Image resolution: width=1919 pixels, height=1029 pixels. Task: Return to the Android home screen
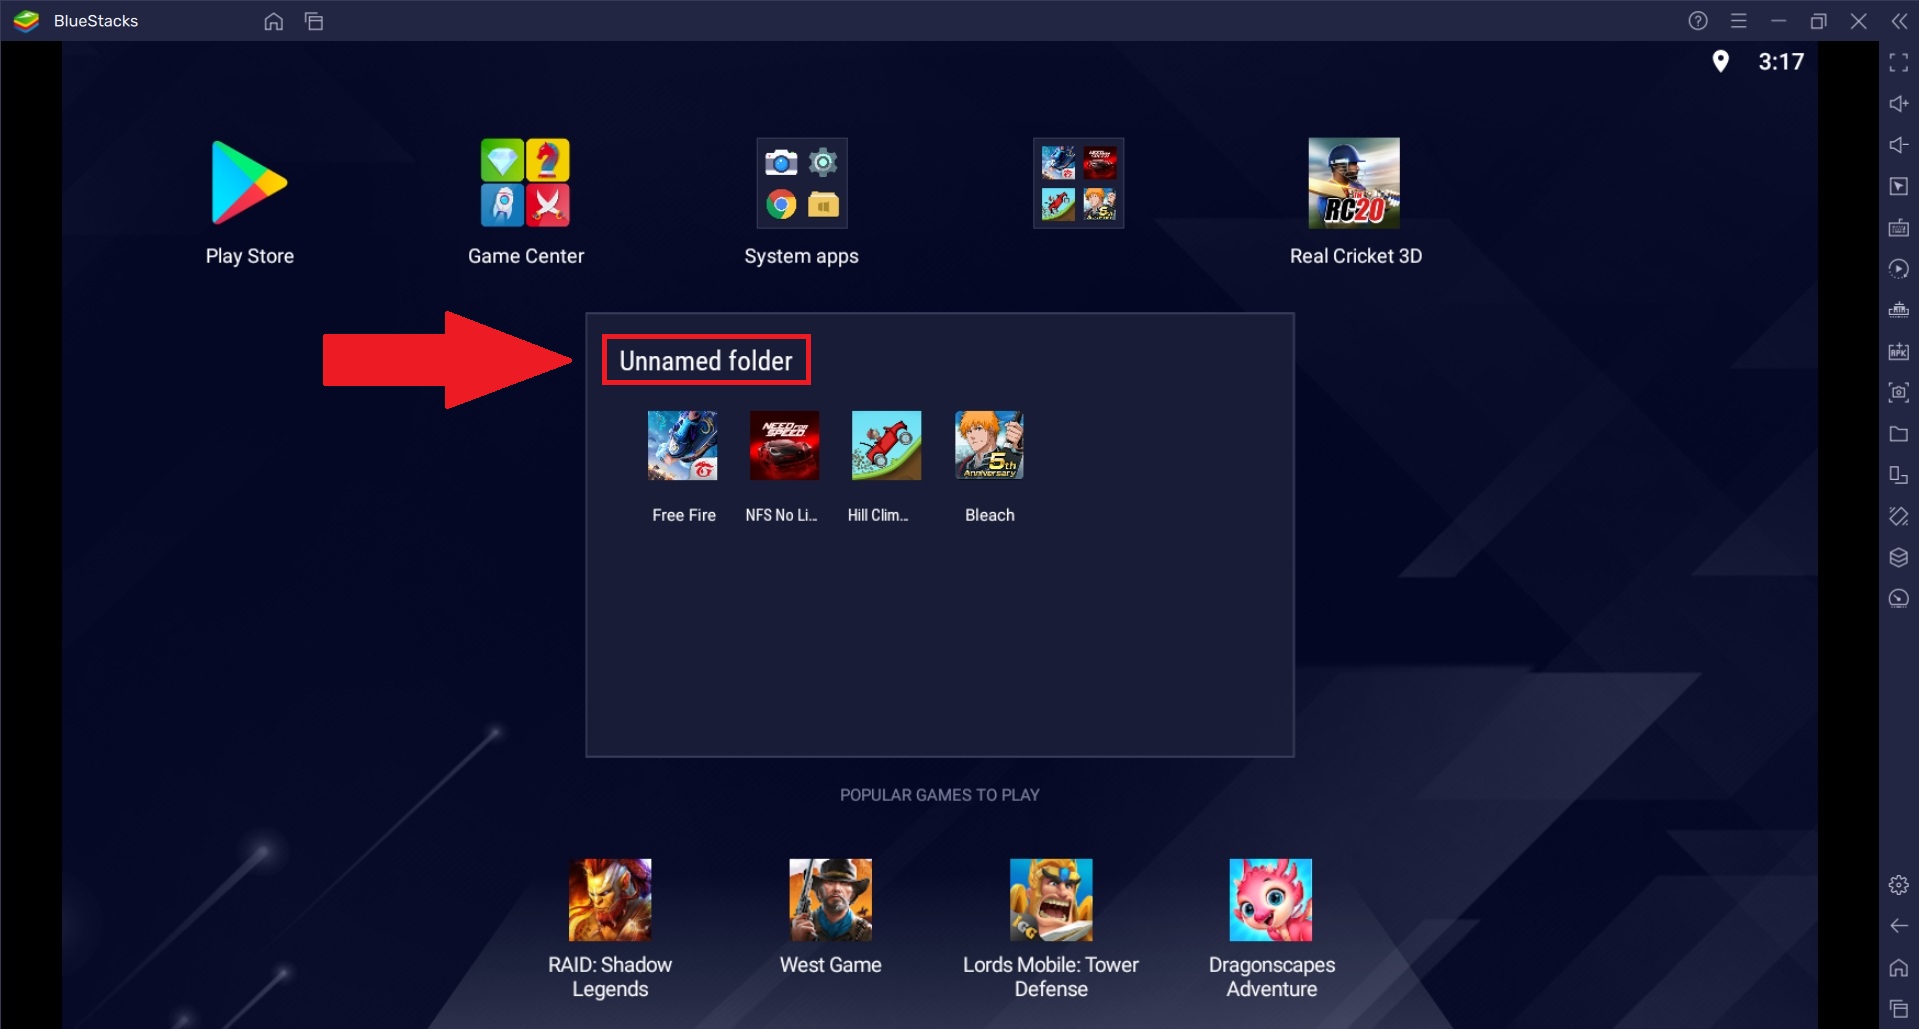click(x=1897, y=968)
